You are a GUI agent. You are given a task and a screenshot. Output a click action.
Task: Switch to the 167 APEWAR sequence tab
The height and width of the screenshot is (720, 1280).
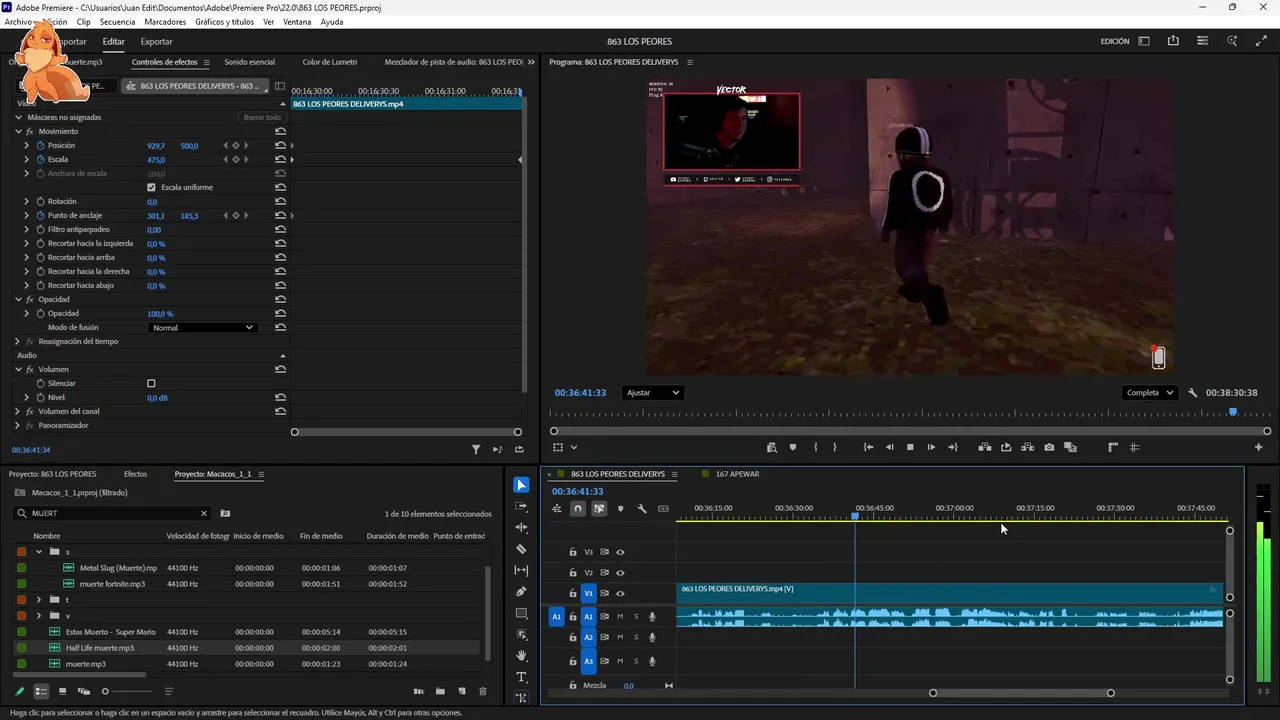737,474
